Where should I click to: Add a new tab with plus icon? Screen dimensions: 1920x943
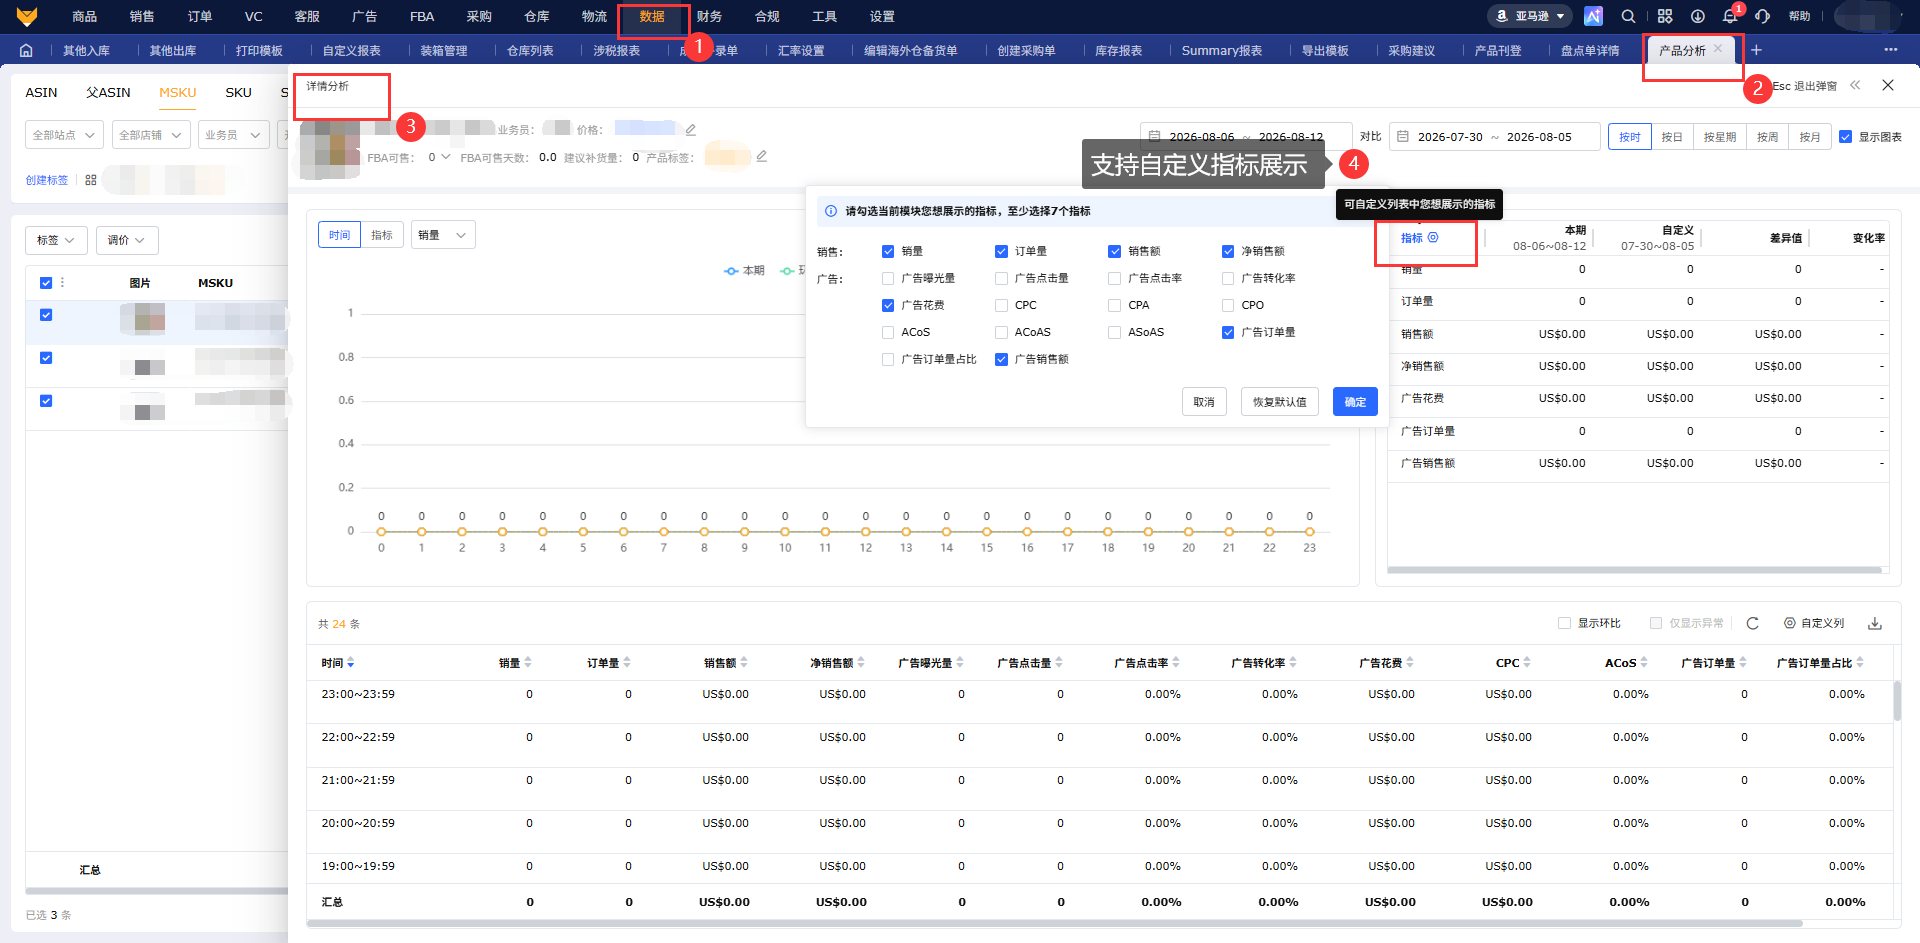pyautogui.click(x=1757, y=50)
